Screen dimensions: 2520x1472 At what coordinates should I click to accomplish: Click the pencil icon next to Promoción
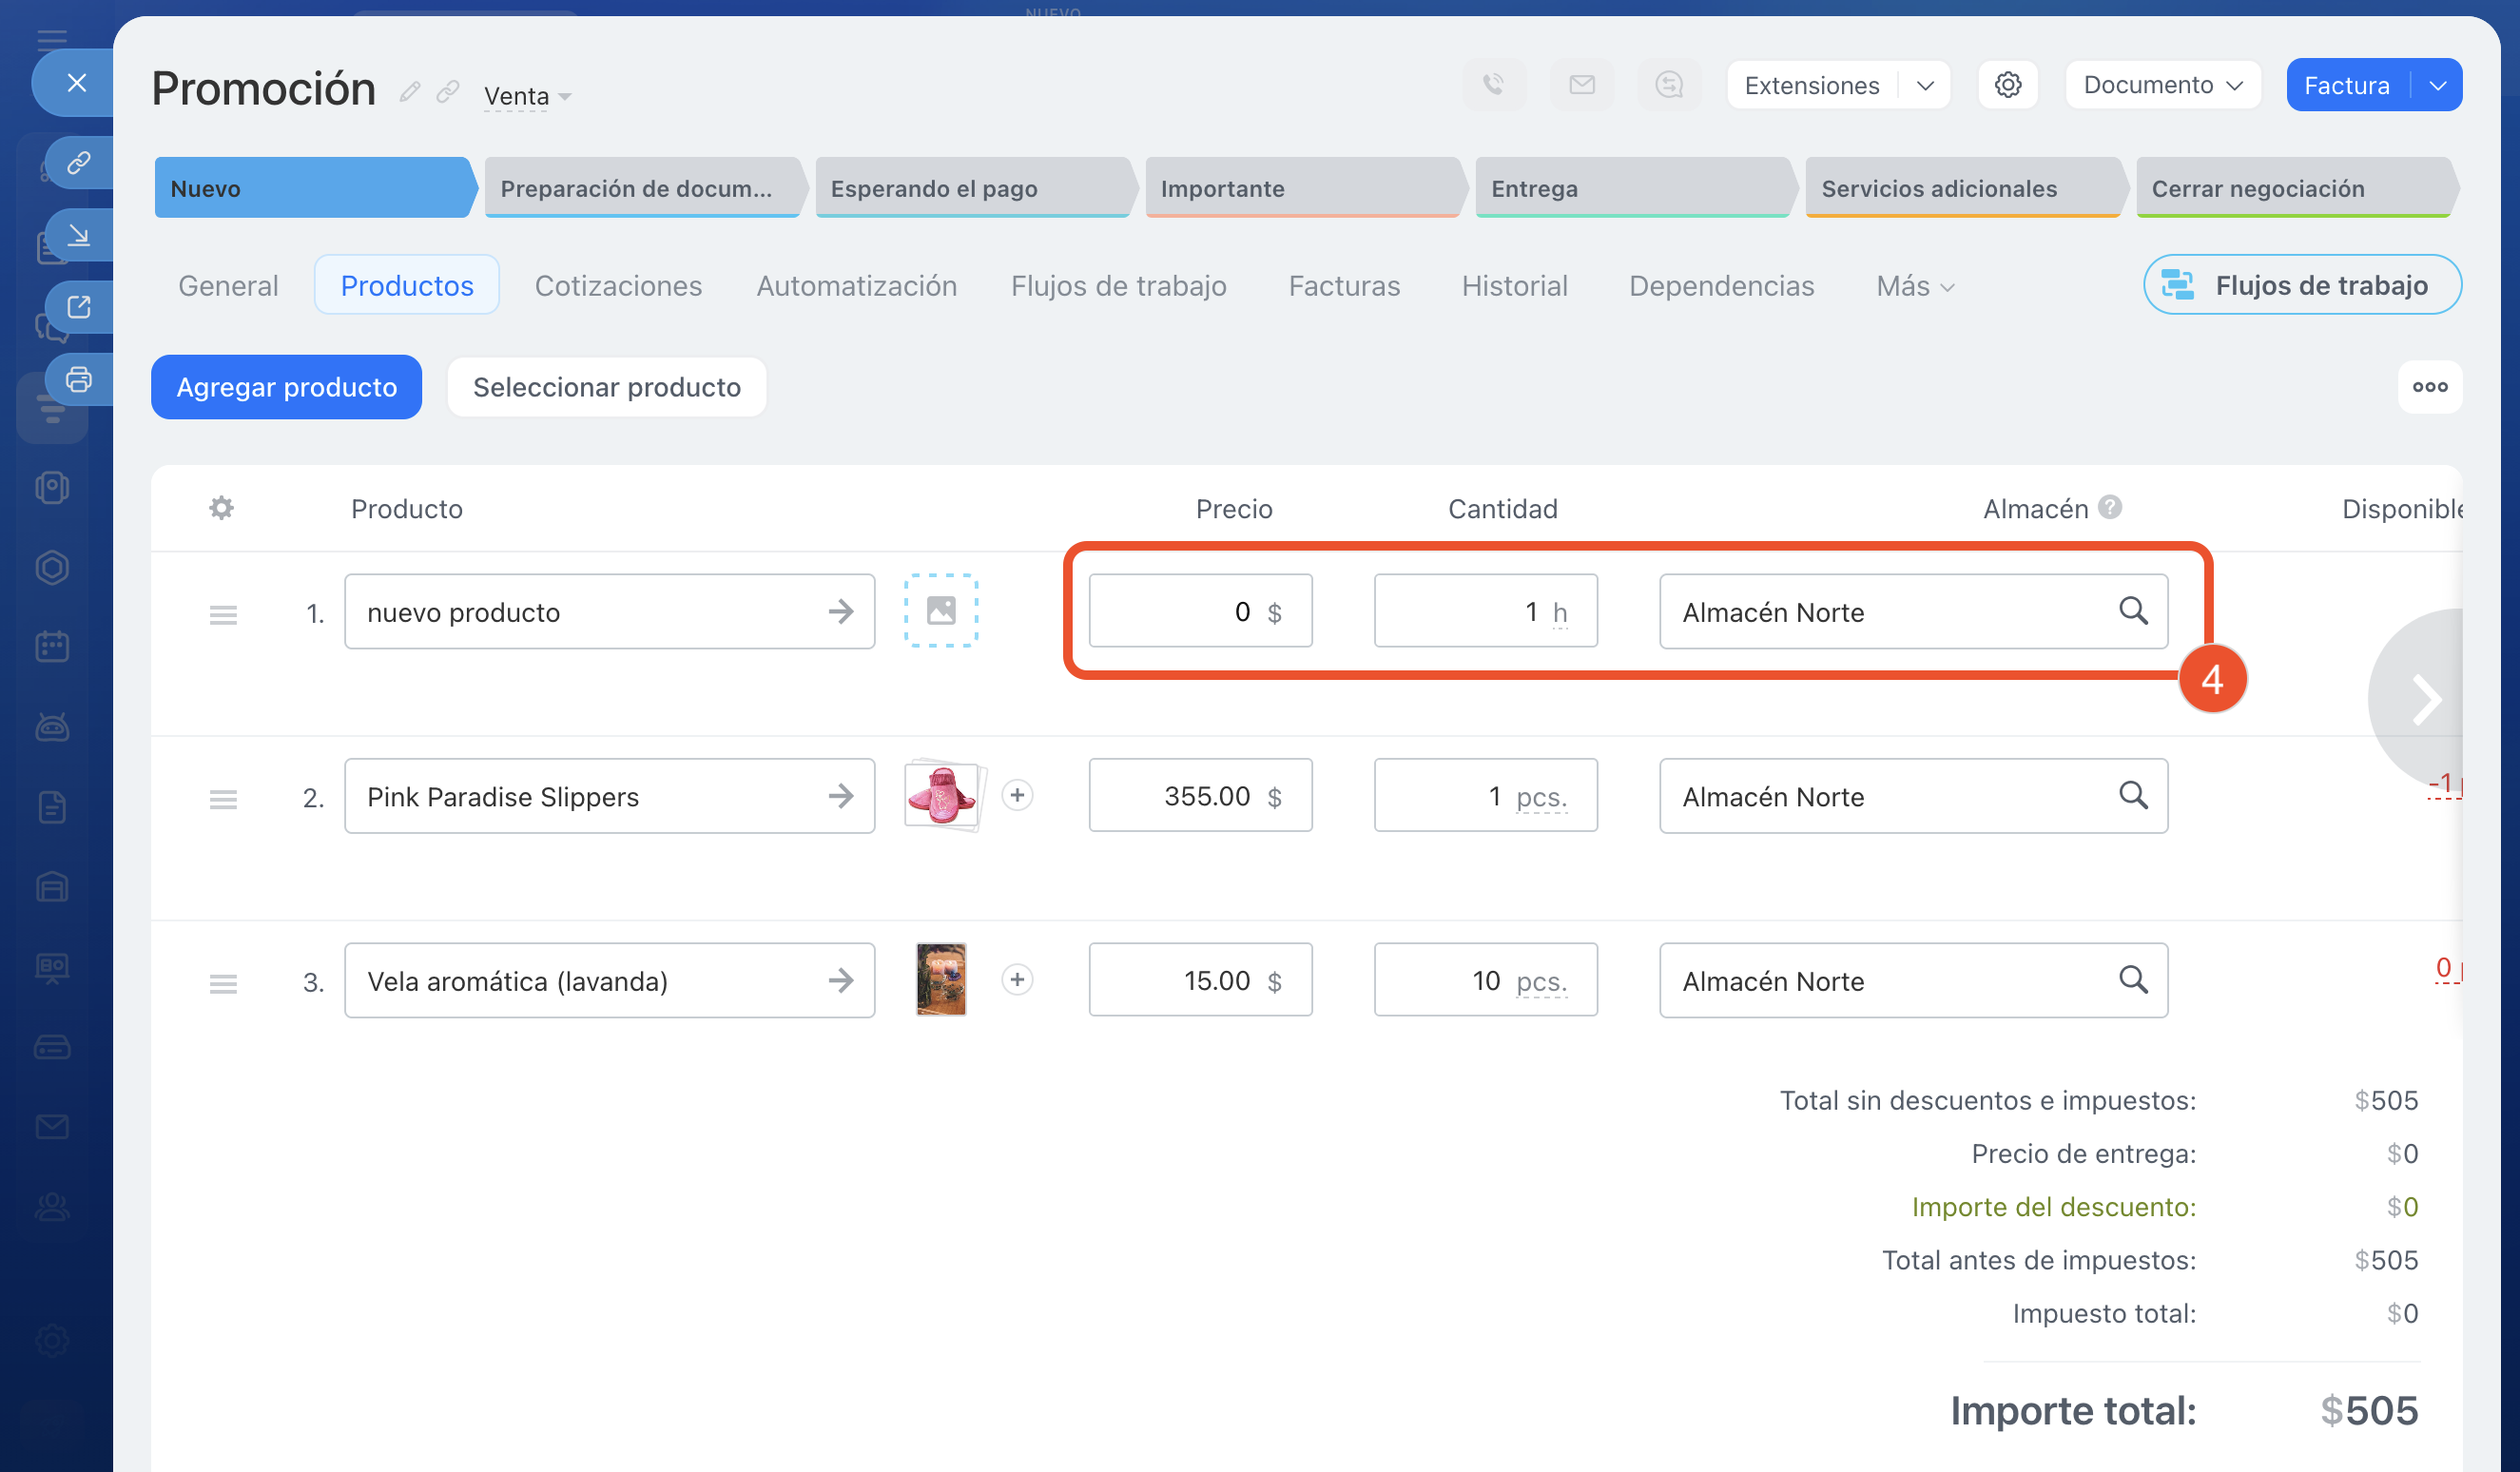coord(409,93)
